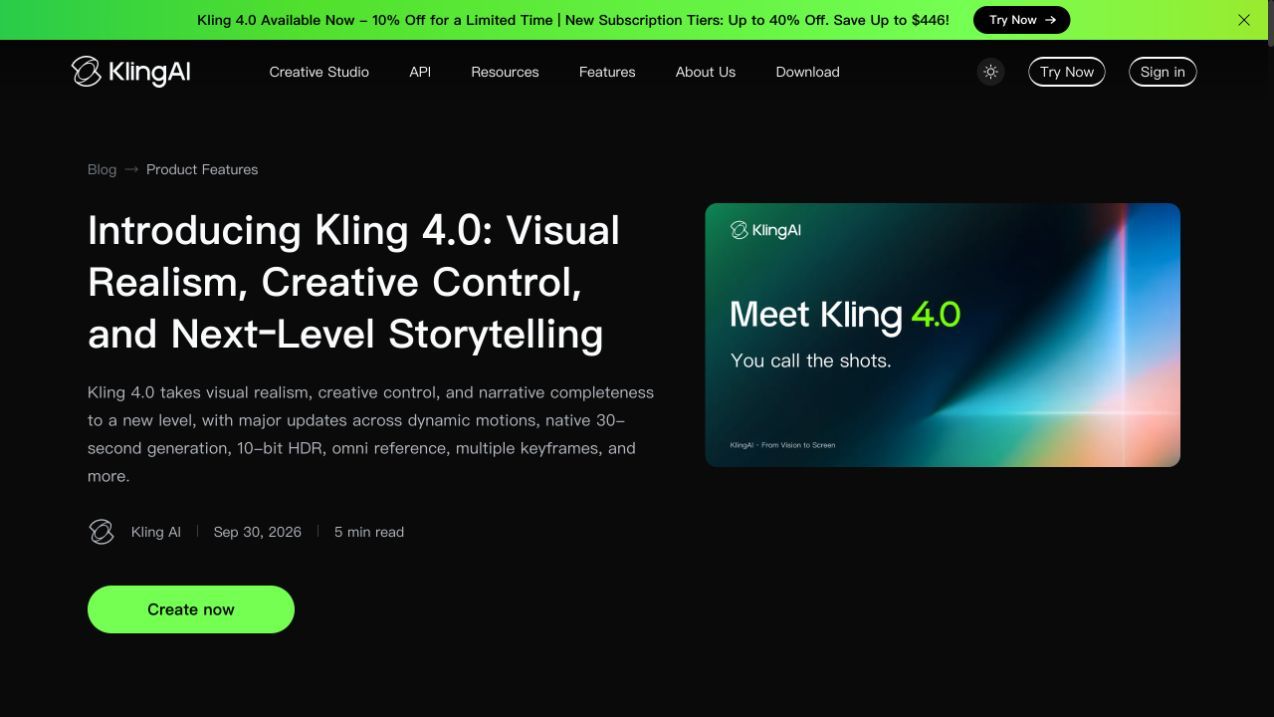Click the banner promo text about Kling 4.0
Image resolution: width=1274 pixels, height=717 pixels.
click(x=573, y=20)
